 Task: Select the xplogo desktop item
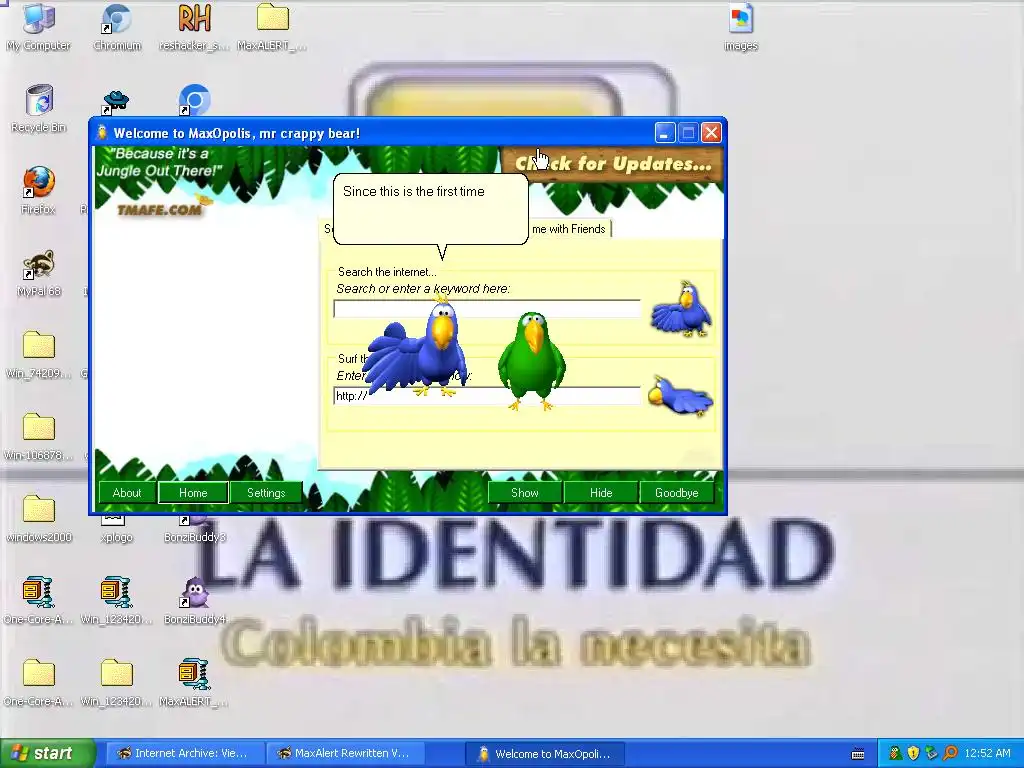pos(116,530)
